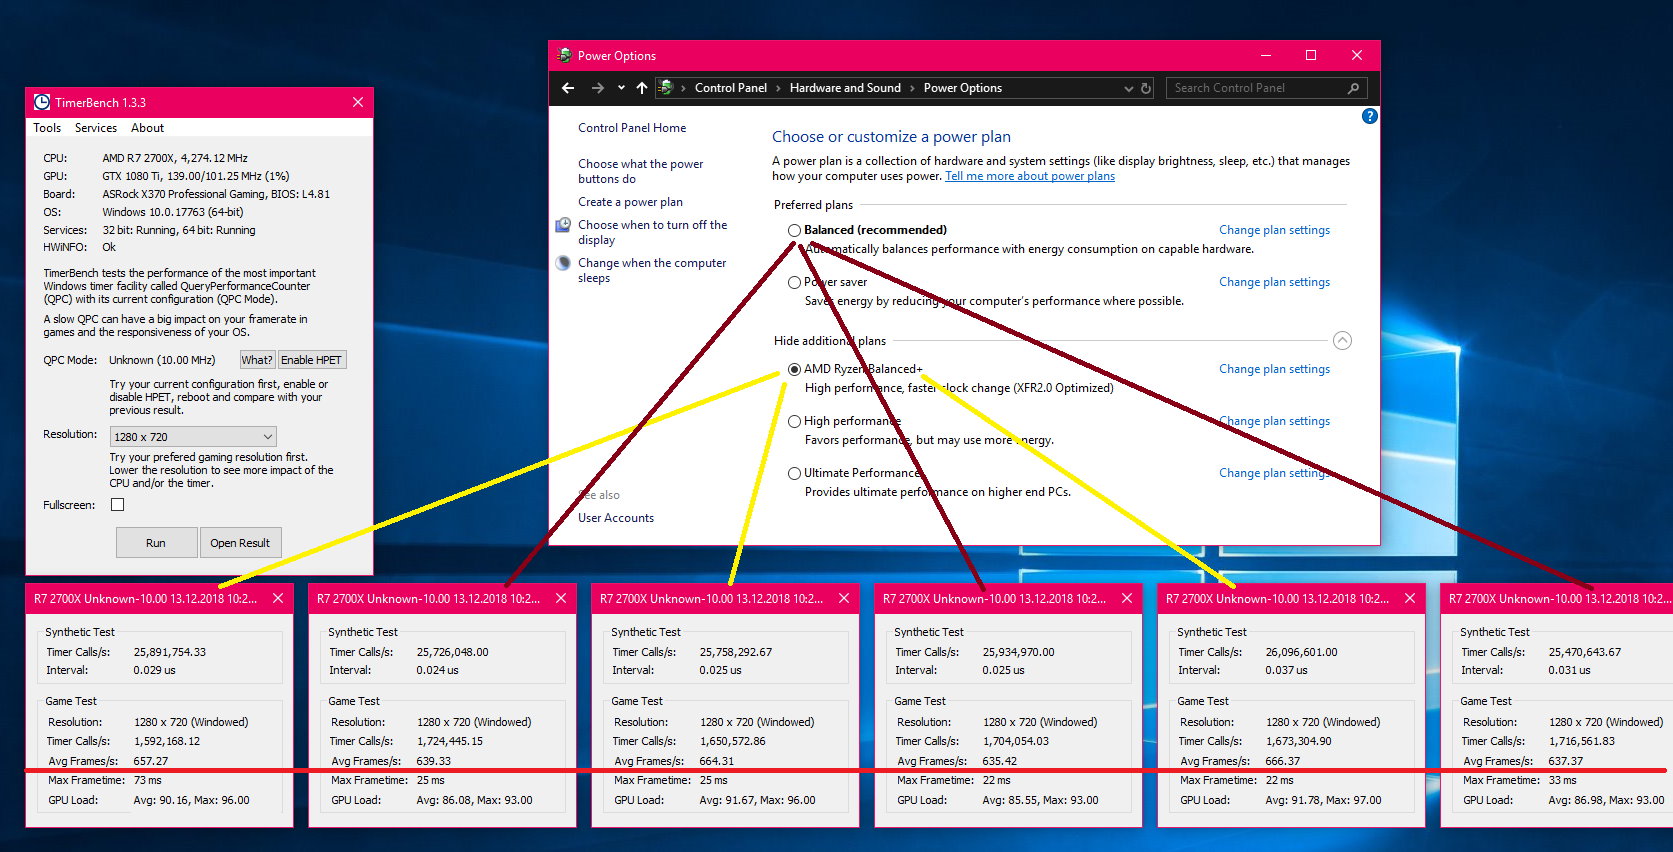Click 'Choose what the power buttons do'

(x=640, y=171)
